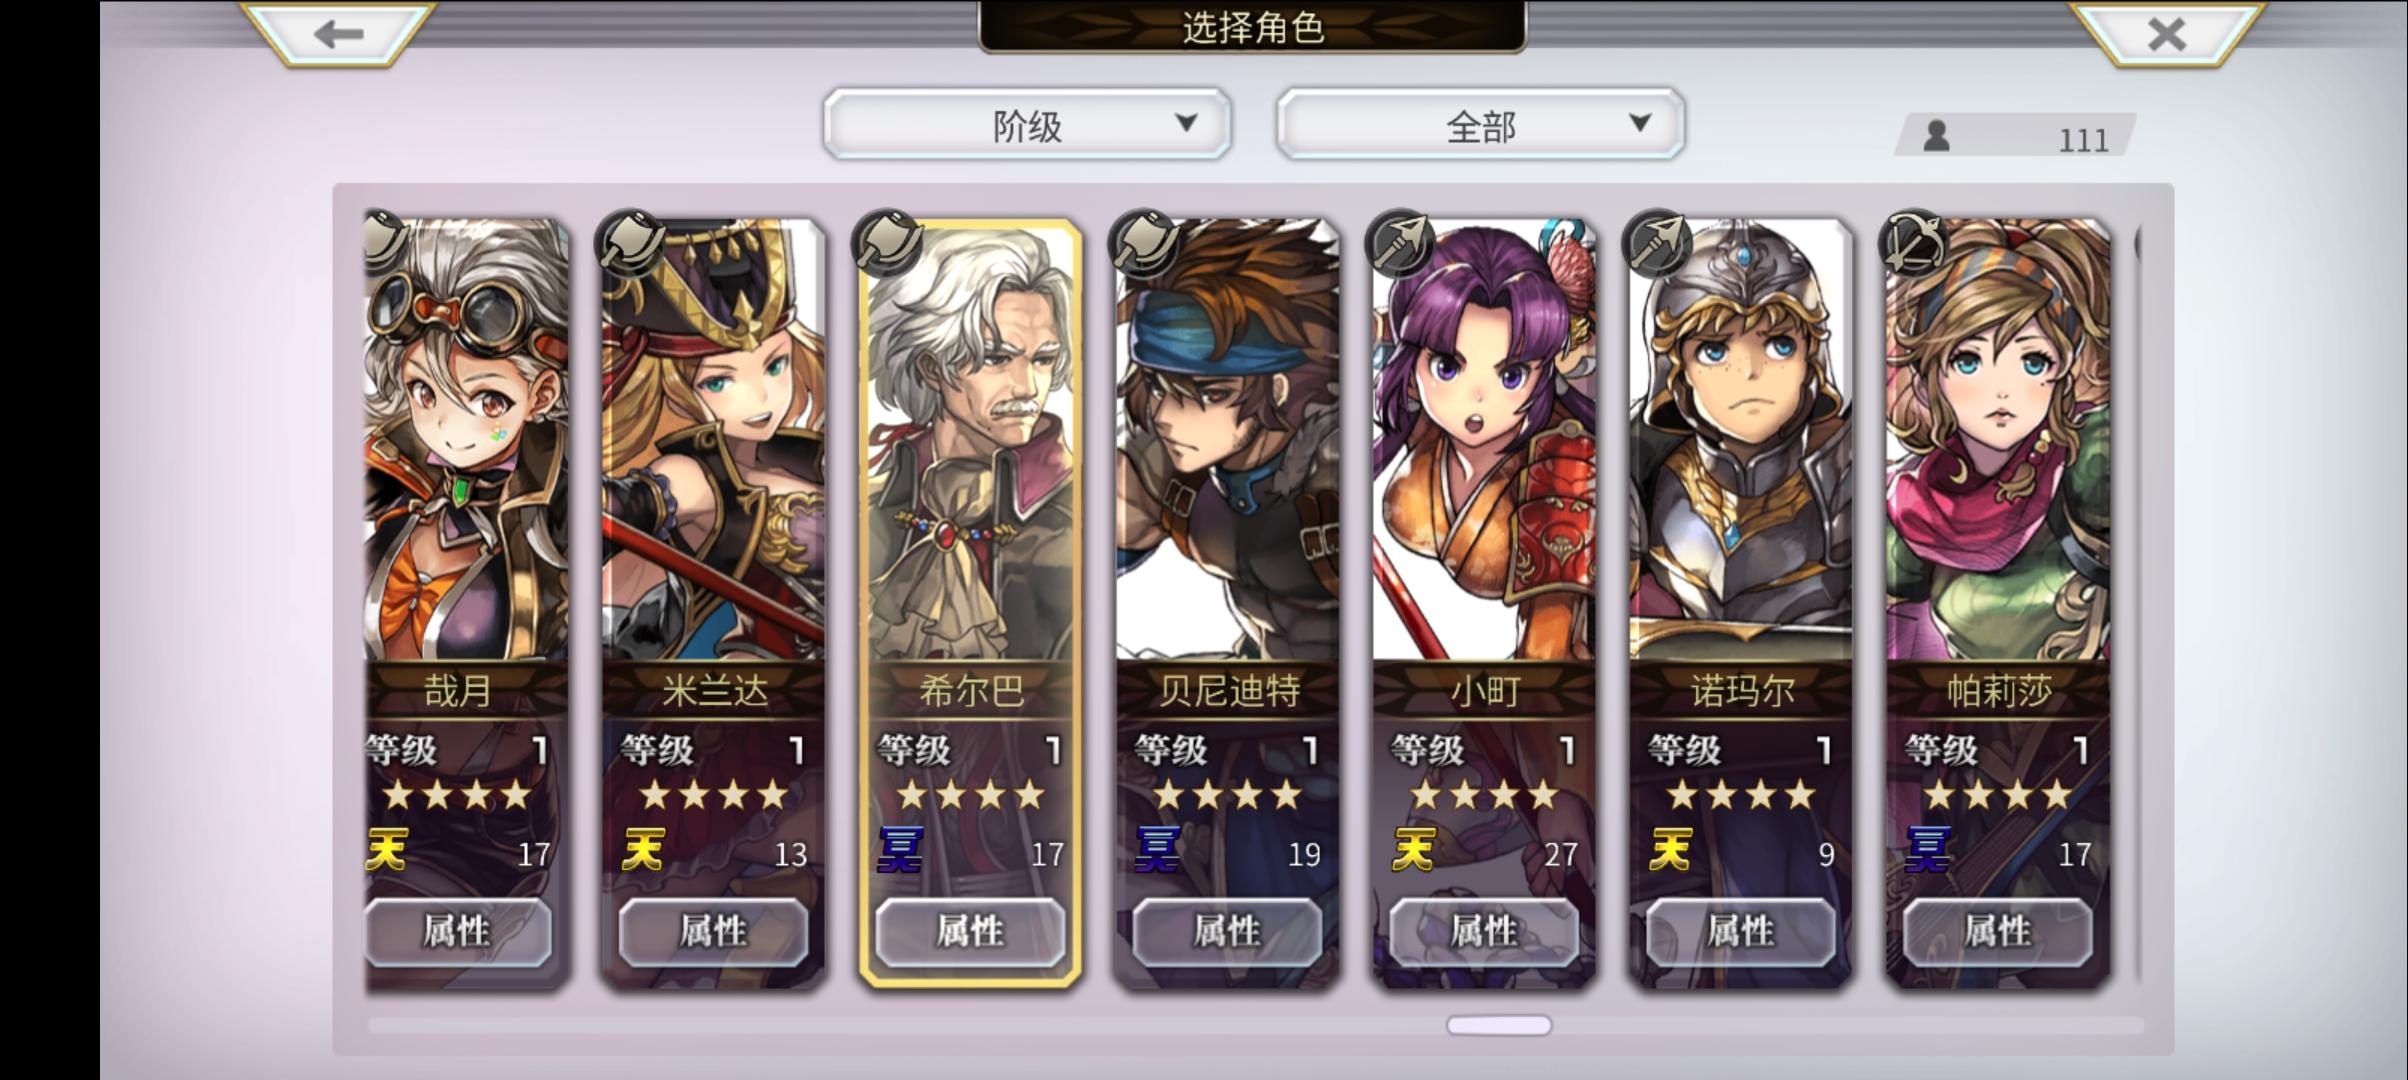This screenshot has width=2408, height=1080.
Task: Click the horizontal scrollbar handle below cards
Action: point(1499,1025)
